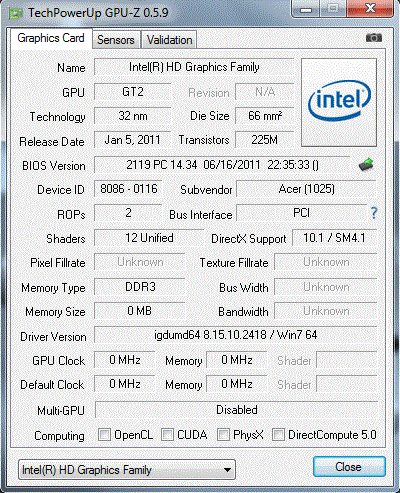The height and width of the screenshot is (493, 400).
Task: Click the Close button
Action: (x=349, y=467)
